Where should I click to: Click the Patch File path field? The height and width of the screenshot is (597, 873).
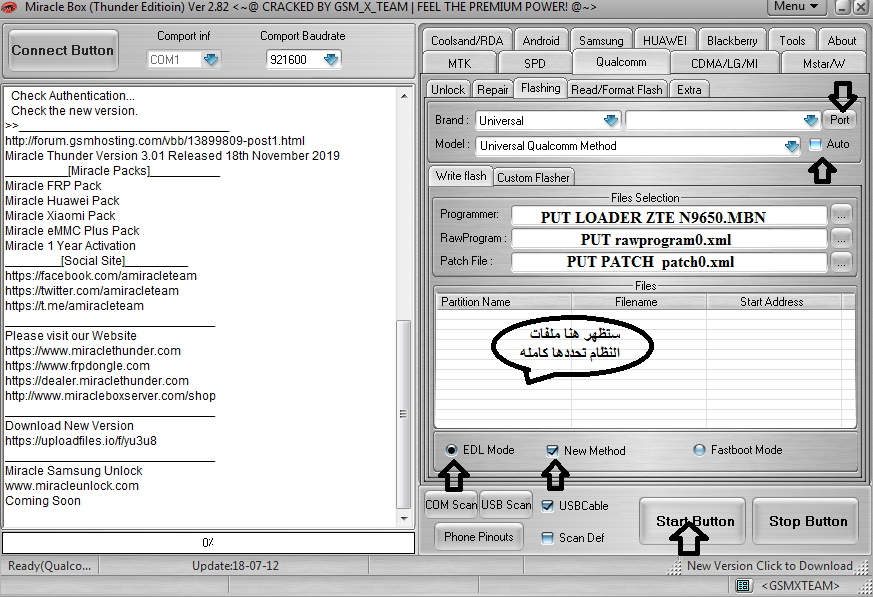tap(669, 262)
